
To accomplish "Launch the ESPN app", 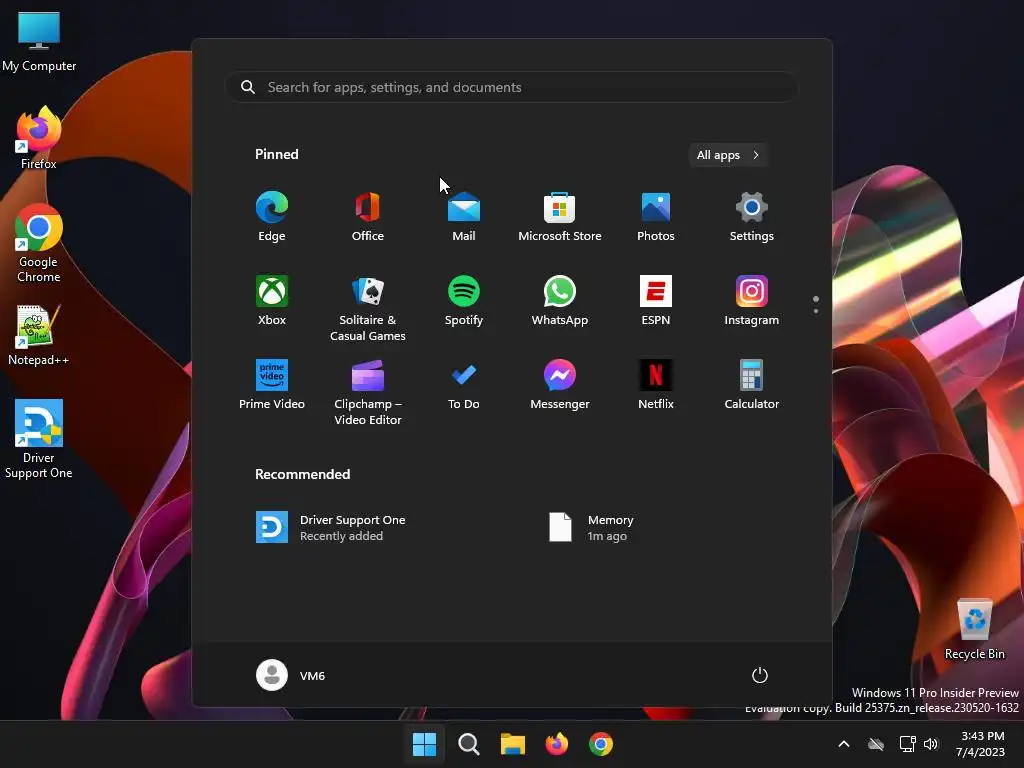I will [x=656, y=300].
